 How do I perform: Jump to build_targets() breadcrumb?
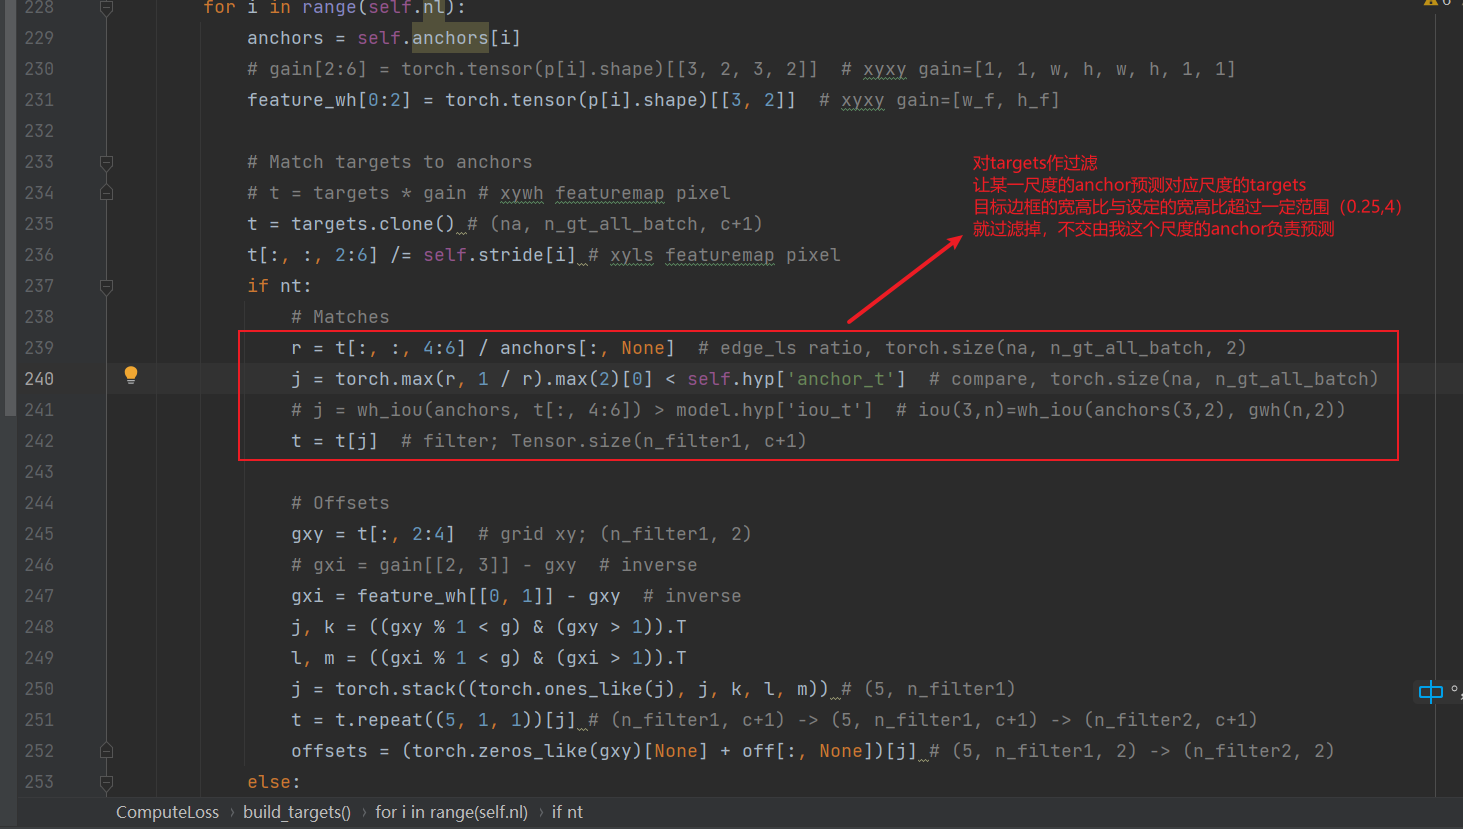[297, 812]
